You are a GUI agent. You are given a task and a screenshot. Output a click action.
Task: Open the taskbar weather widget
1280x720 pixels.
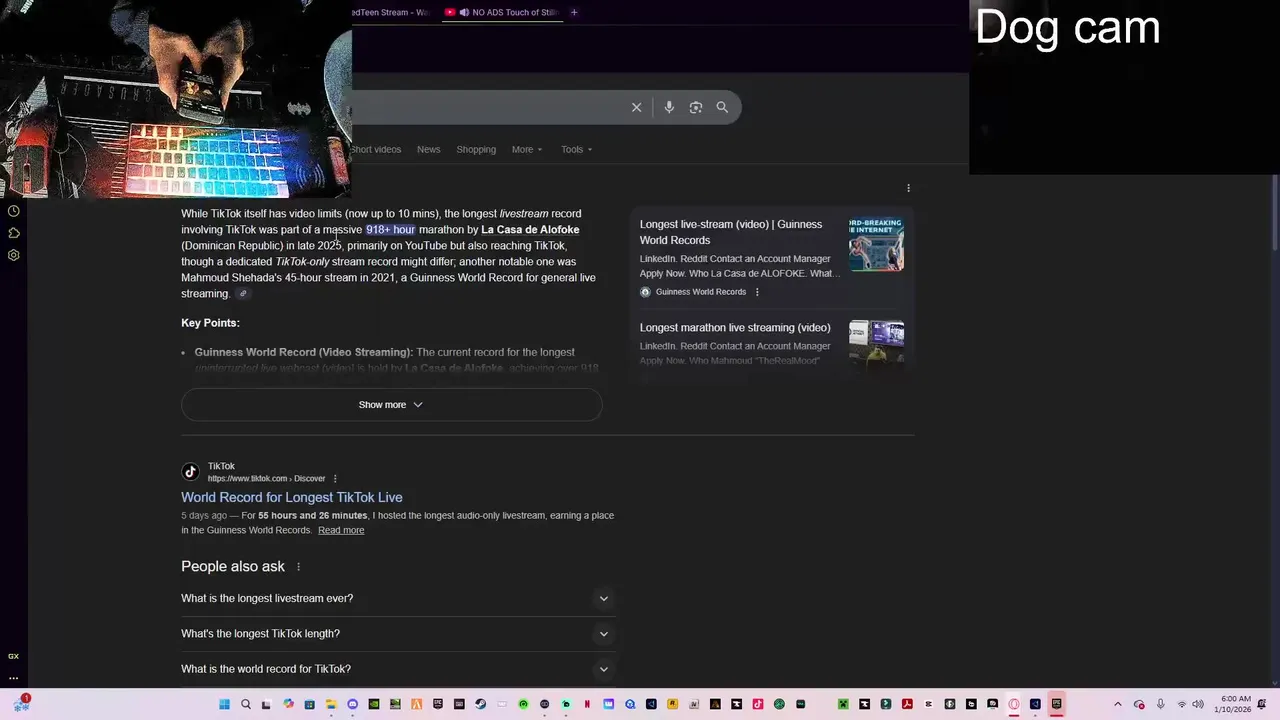(21, 704)
